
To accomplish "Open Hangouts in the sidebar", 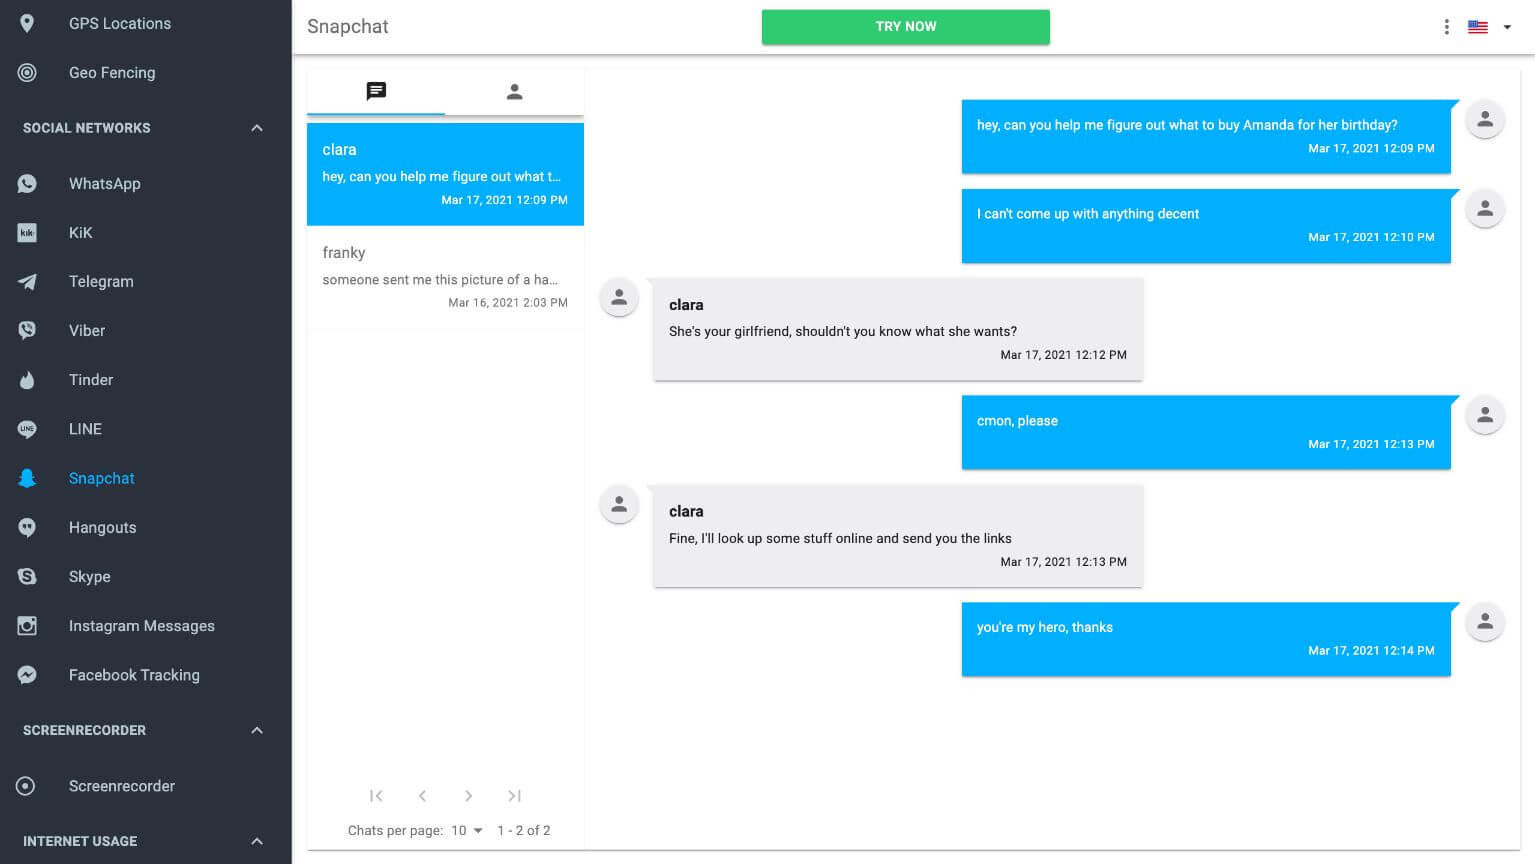I will [x=102, y=528].
